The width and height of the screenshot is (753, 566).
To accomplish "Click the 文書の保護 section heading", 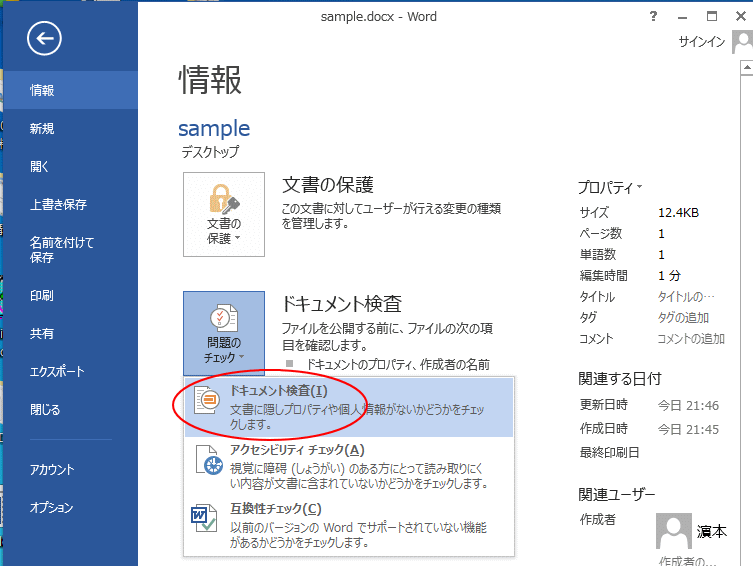I will coord(328,185).
